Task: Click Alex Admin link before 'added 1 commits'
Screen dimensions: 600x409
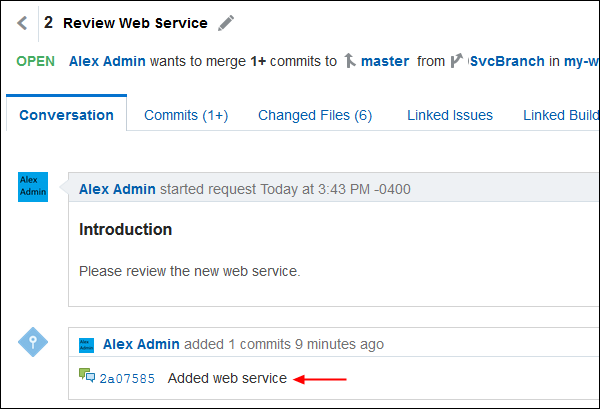Action: [141, 344]
